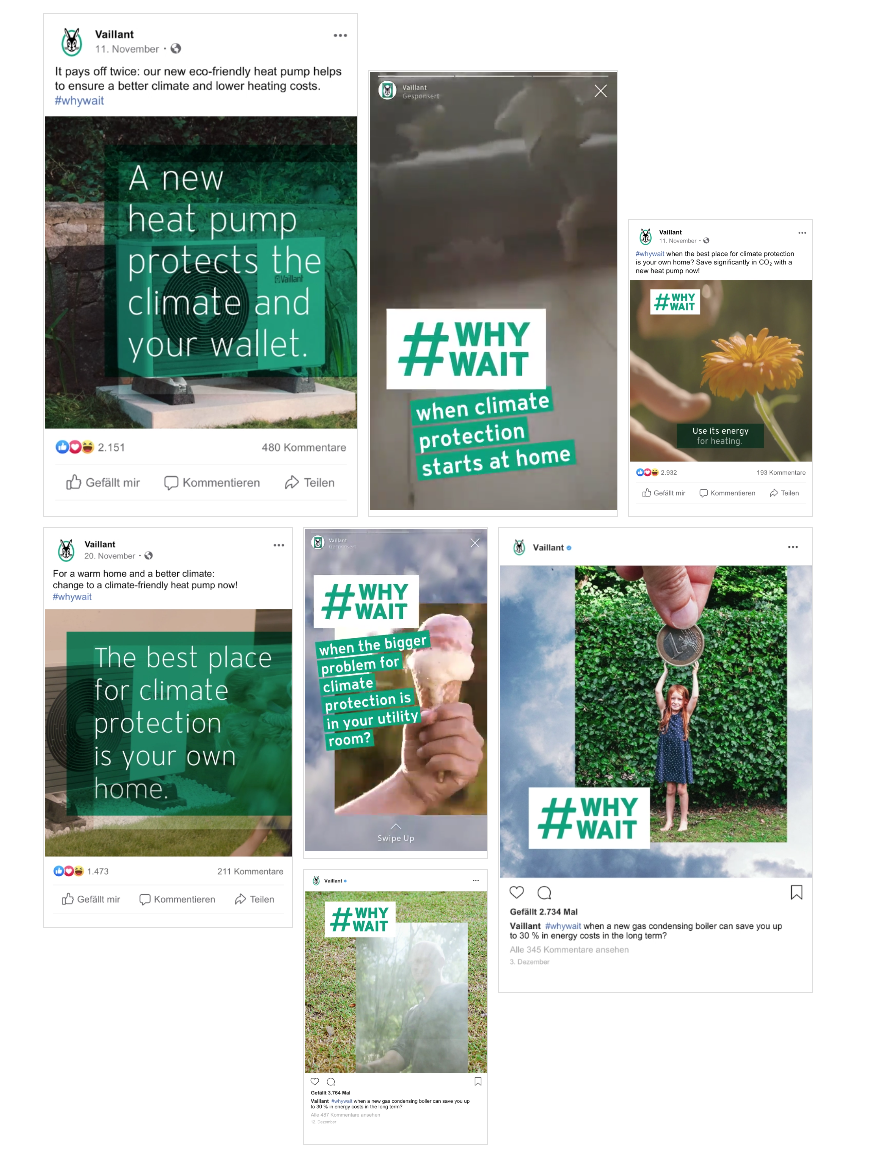
Task: Click the Teilen share arrow on the heat pump post
Action: (x=309, y=483)
